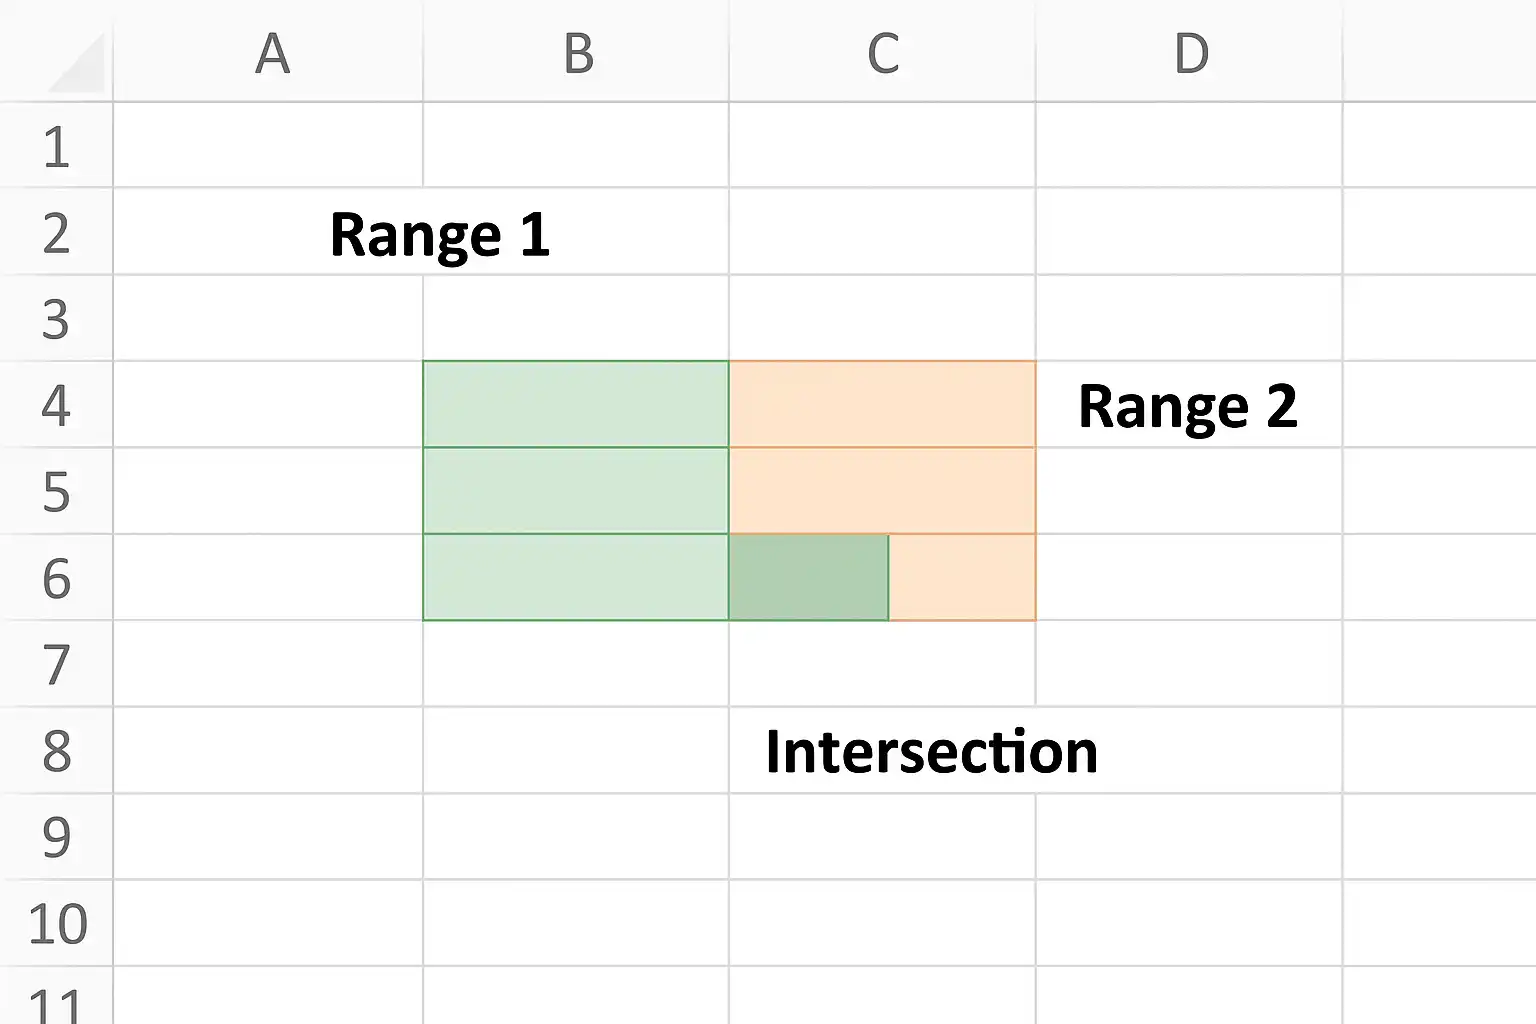Click the Intersection label text
Screen dimensions: 1536x1024
pyautogui.click(x=931, y=751)
